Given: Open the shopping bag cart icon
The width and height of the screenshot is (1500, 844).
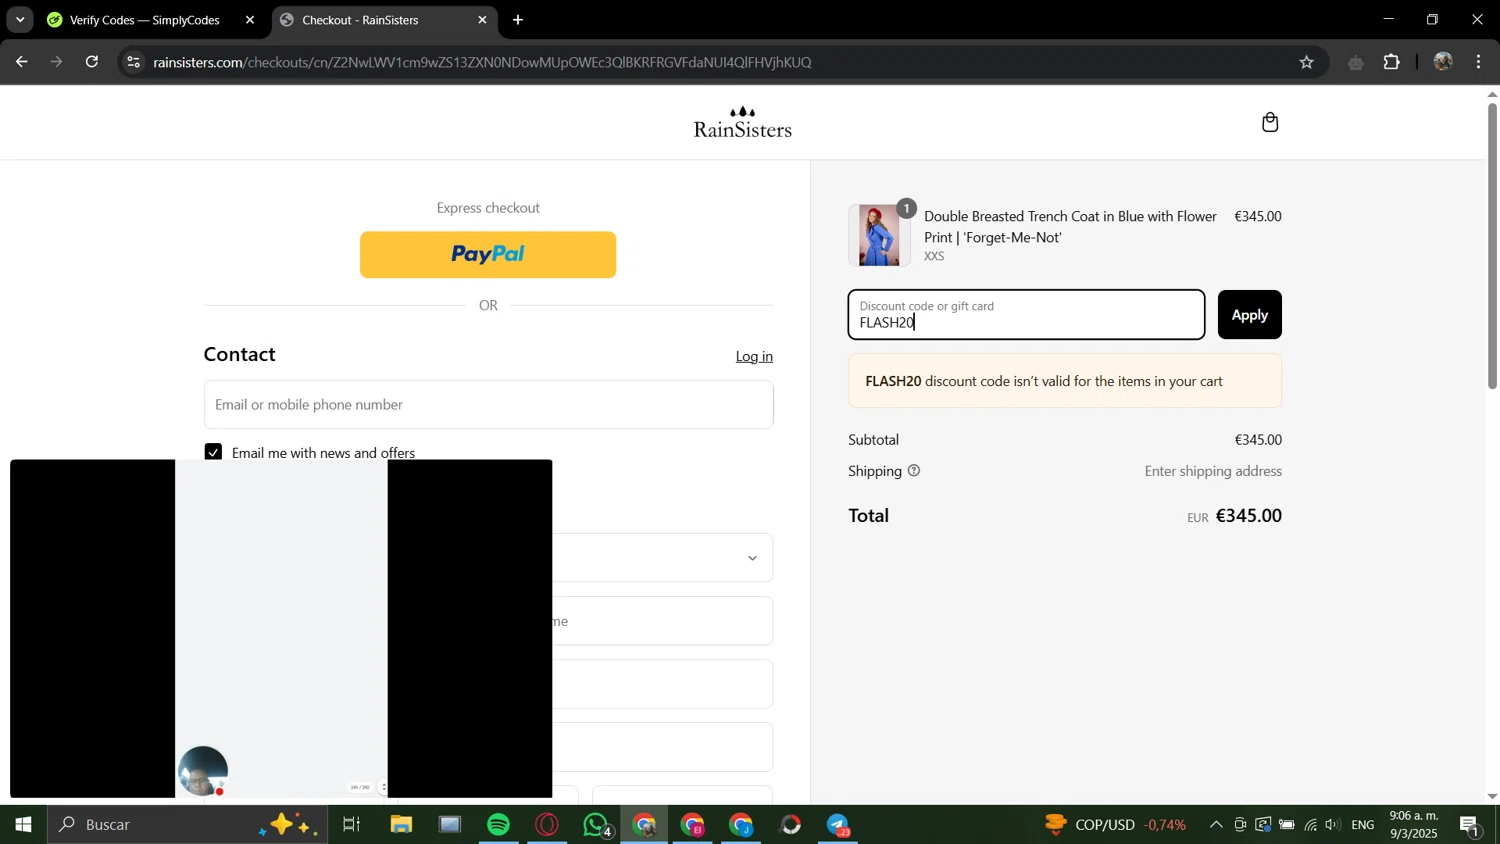Looking at the screenshot, I should coord(1270,122).
